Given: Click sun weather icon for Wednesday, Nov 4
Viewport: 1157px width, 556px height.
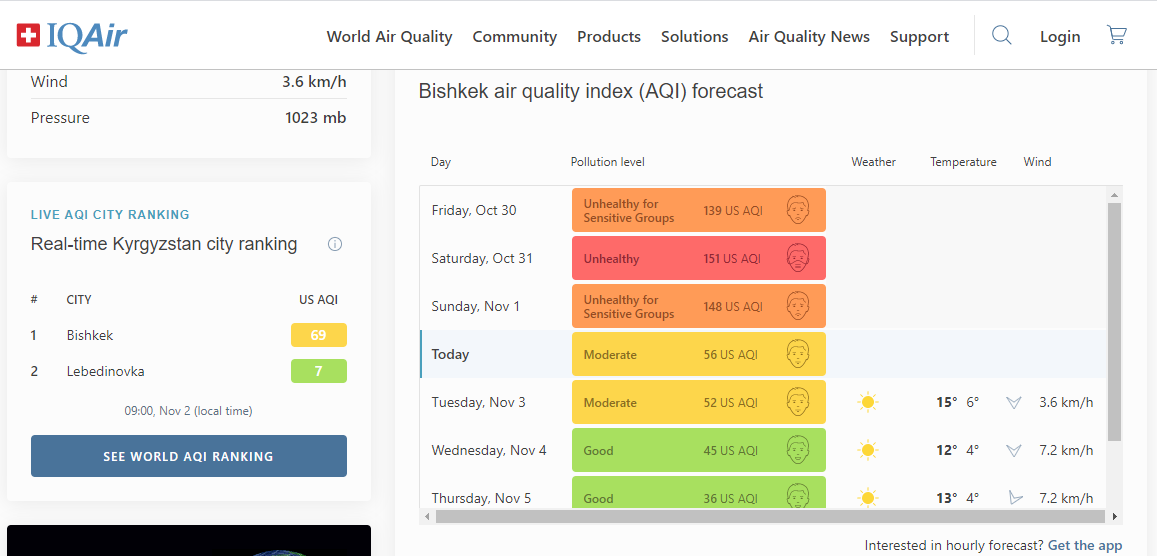Looking at the screenshot, I should [867, 451].
